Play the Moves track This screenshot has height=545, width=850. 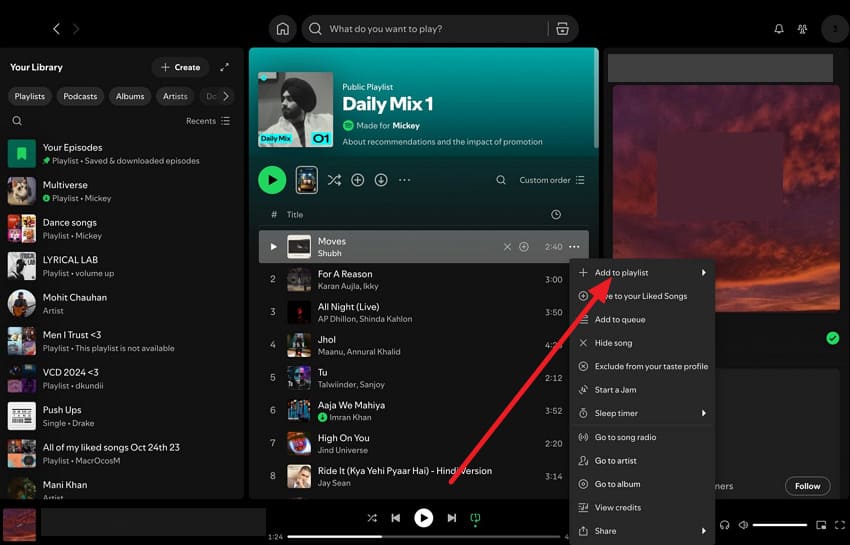273,247
